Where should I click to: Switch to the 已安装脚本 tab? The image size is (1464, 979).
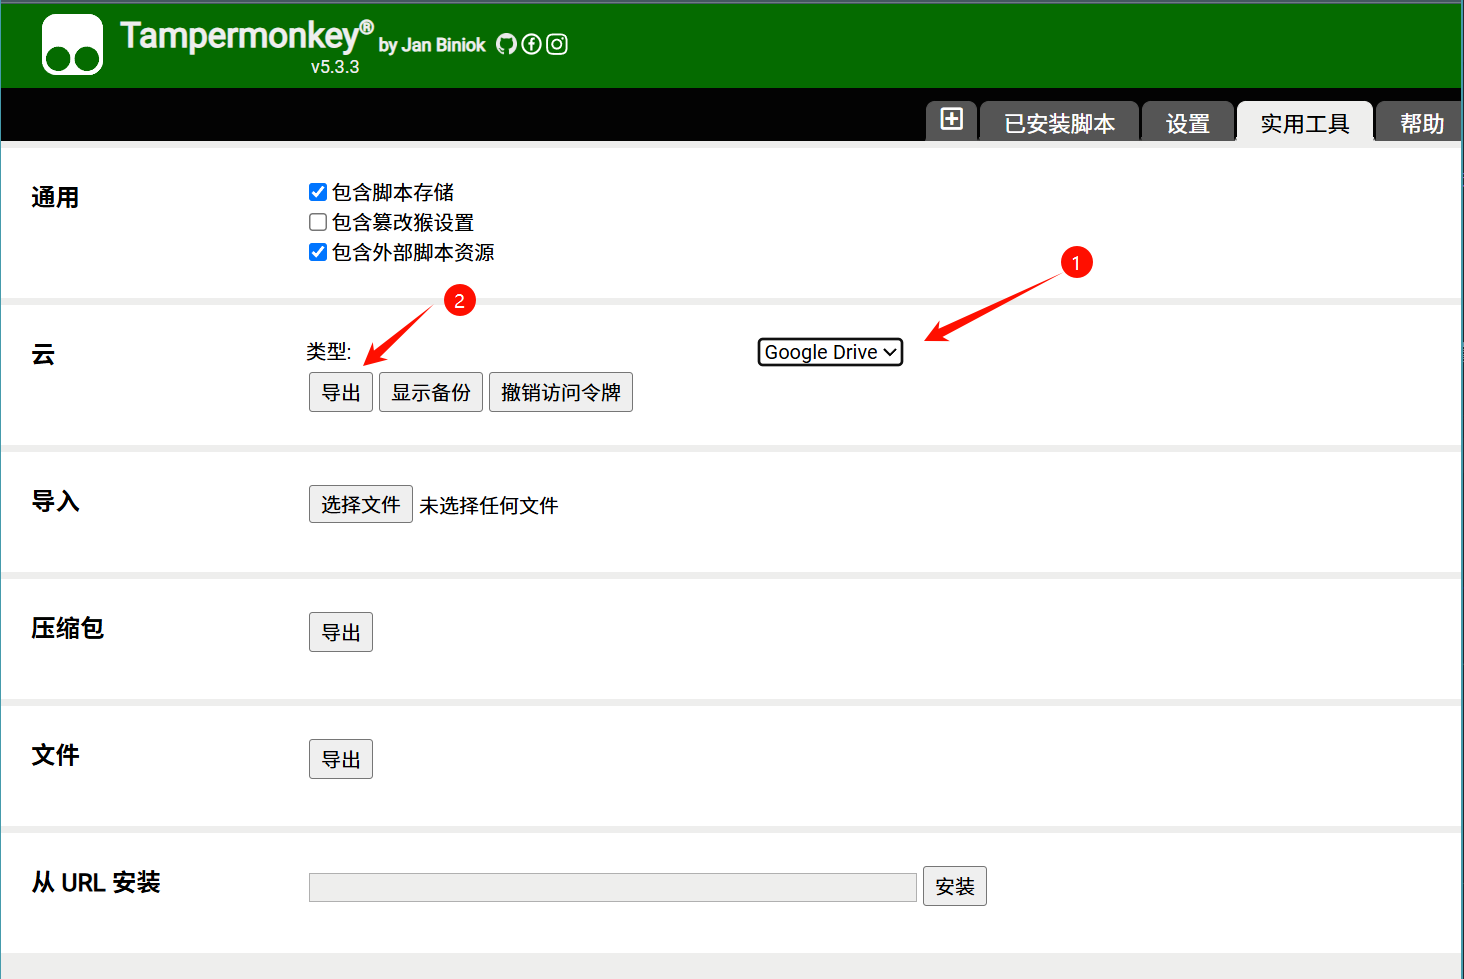(1059, 122)
